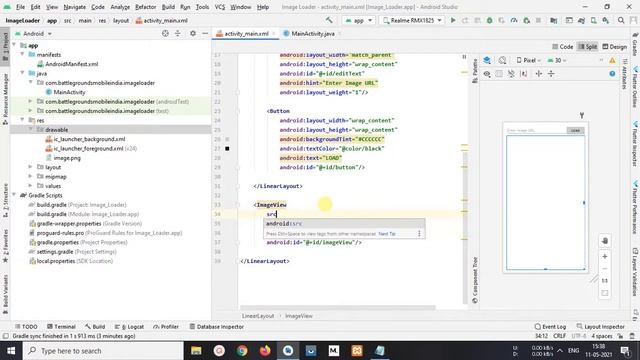
Task: Open the API 30 version dropdown
Action: pyautogui.click(x=557, y=60)
